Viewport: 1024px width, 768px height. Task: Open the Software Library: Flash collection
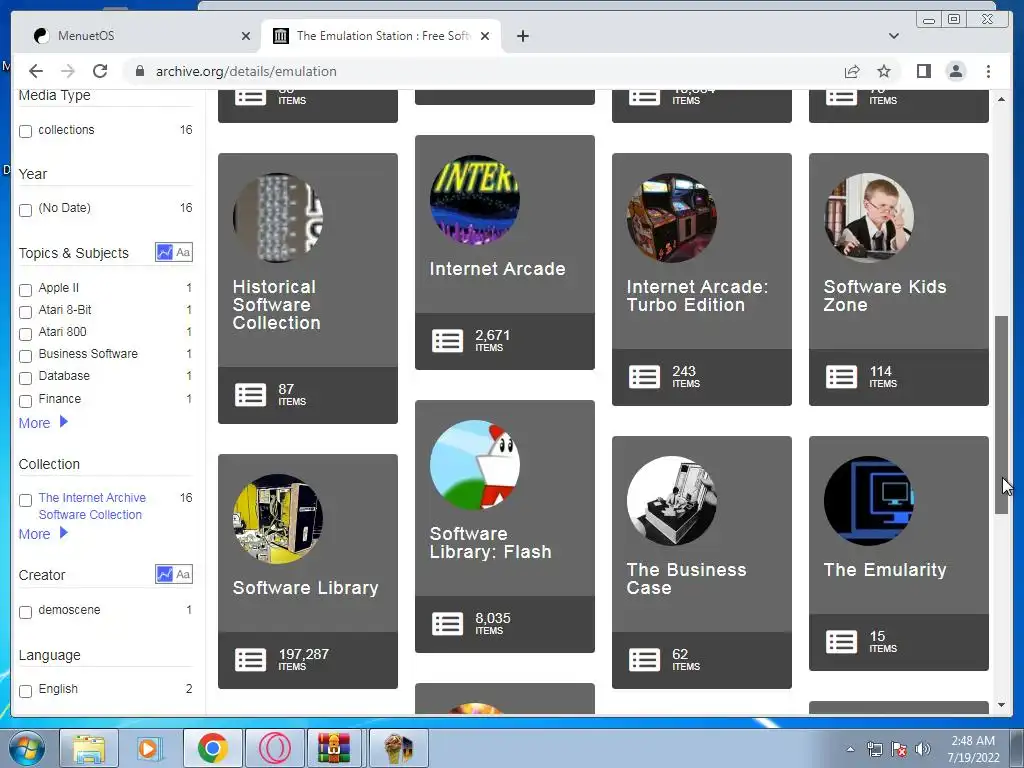(490, 542)
